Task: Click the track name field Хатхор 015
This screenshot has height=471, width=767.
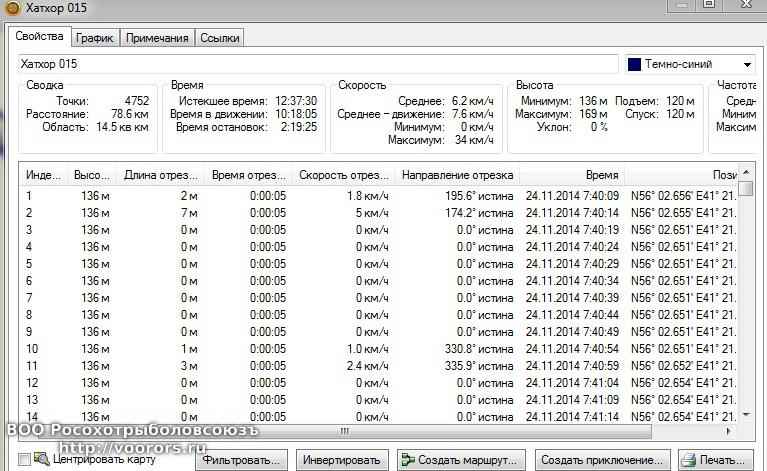Action: (318, 64)
